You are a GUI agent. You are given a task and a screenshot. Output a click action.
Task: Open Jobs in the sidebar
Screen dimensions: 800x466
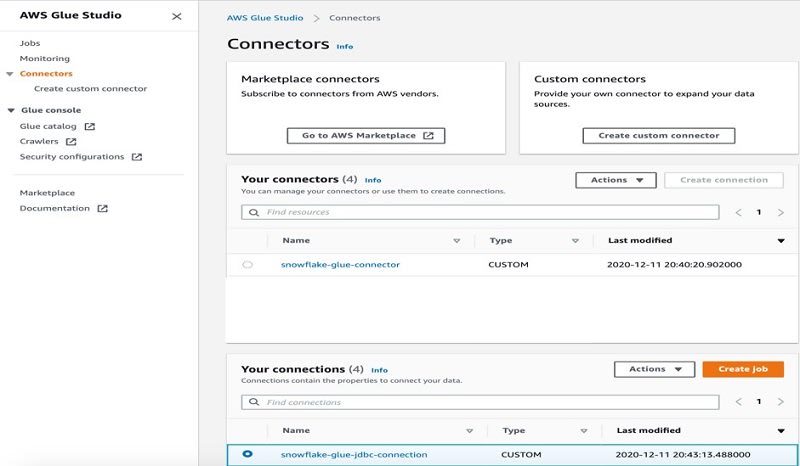coord(30,43)
